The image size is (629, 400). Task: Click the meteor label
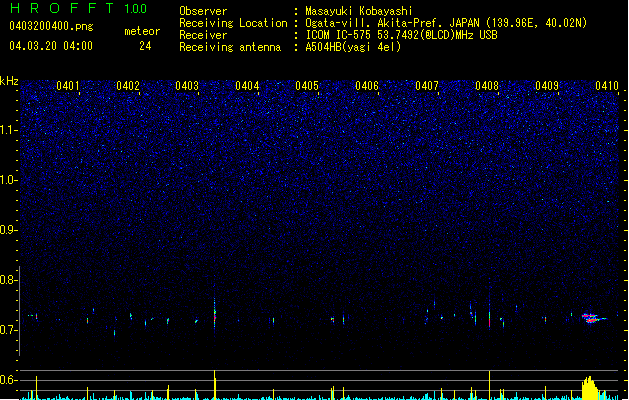142,31
